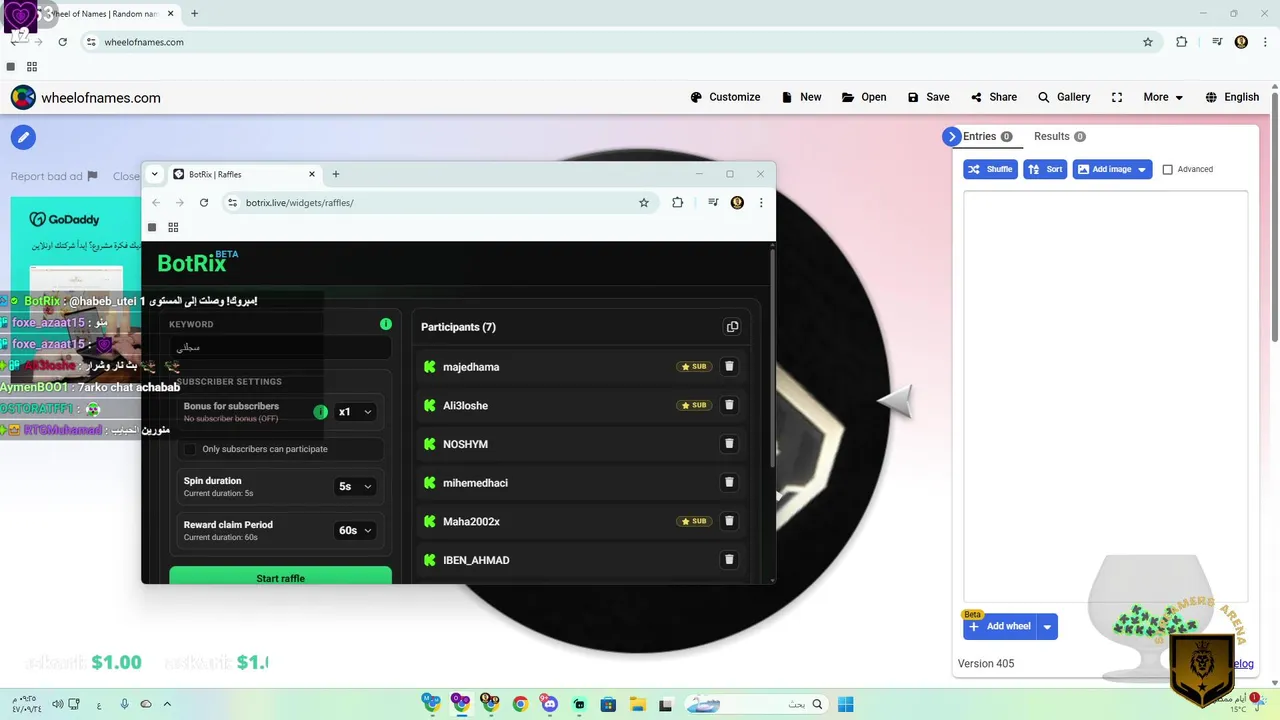Viewport: 1280px width, 720px height.
Task: Open the Windows Start menu
Action: point(845,704)
